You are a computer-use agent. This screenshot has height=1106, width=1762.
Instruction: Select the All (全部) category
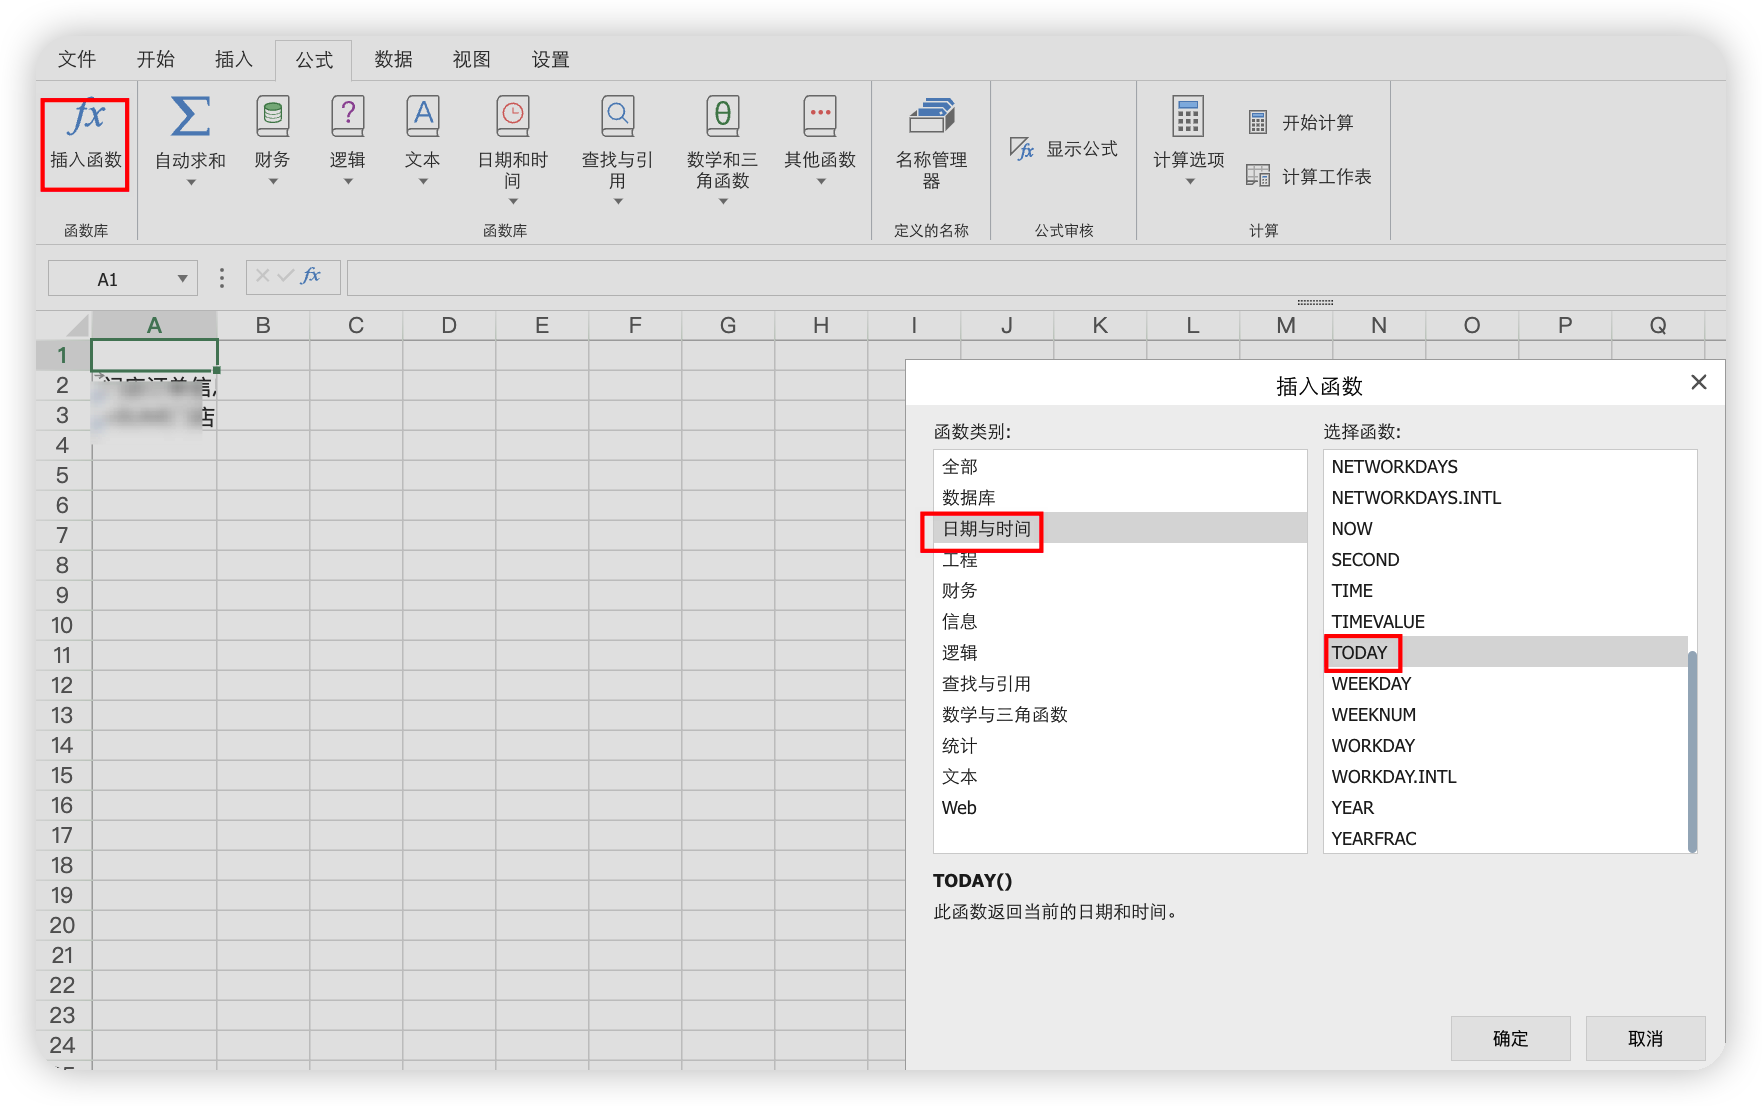tap(1120, 466)
